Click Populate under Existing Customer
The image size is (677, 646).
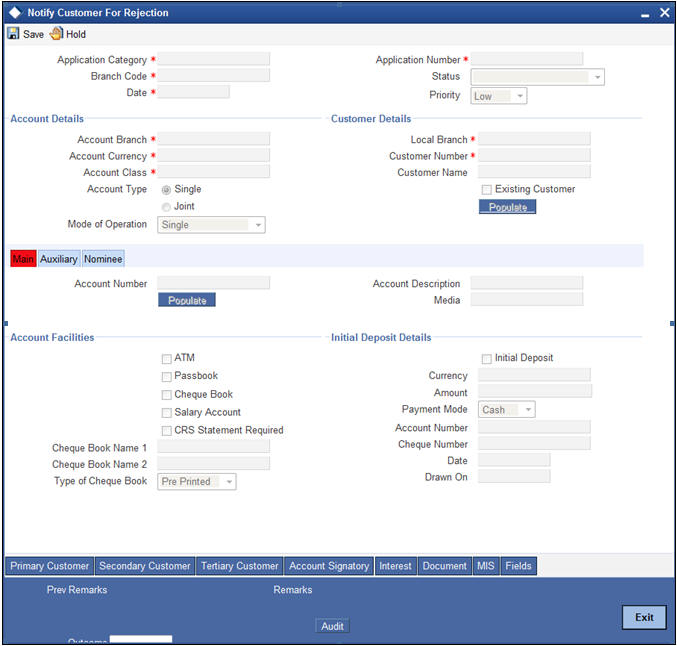[508, 207]
